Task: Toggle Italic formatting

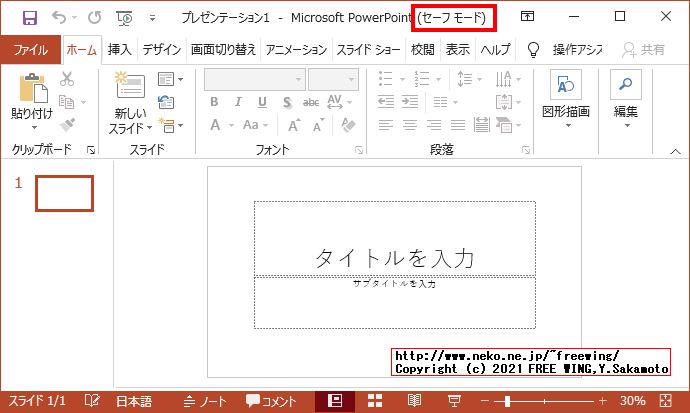Action: point(238,102)
